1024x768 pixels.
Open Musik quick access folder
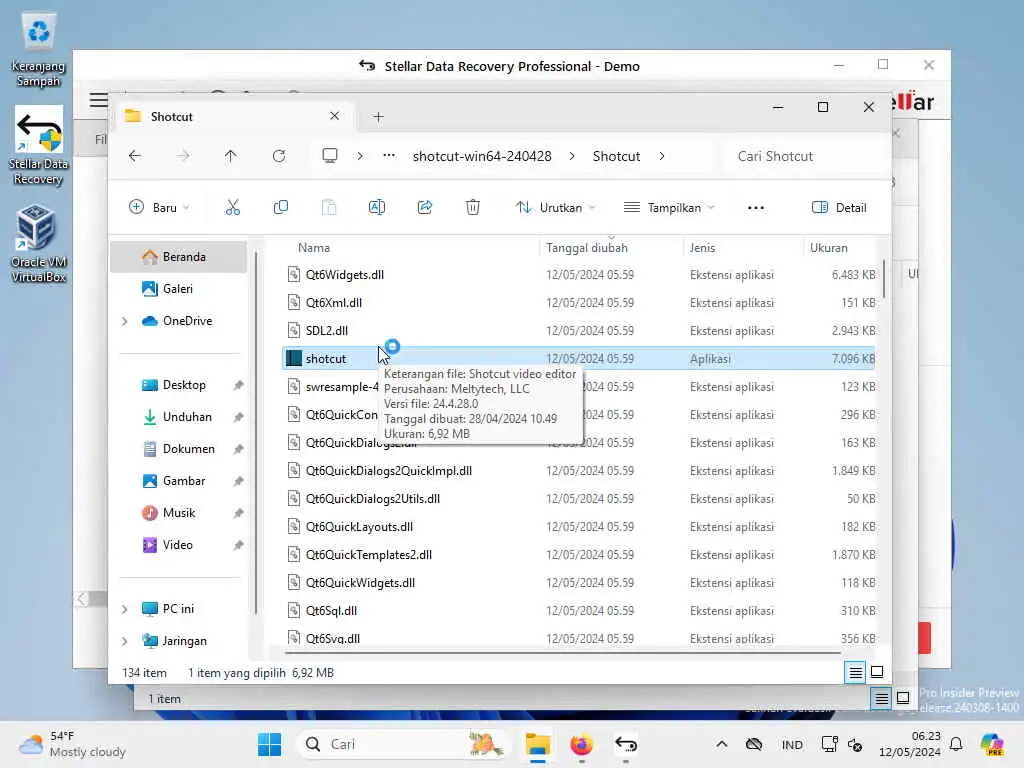[x=178, y=513]
